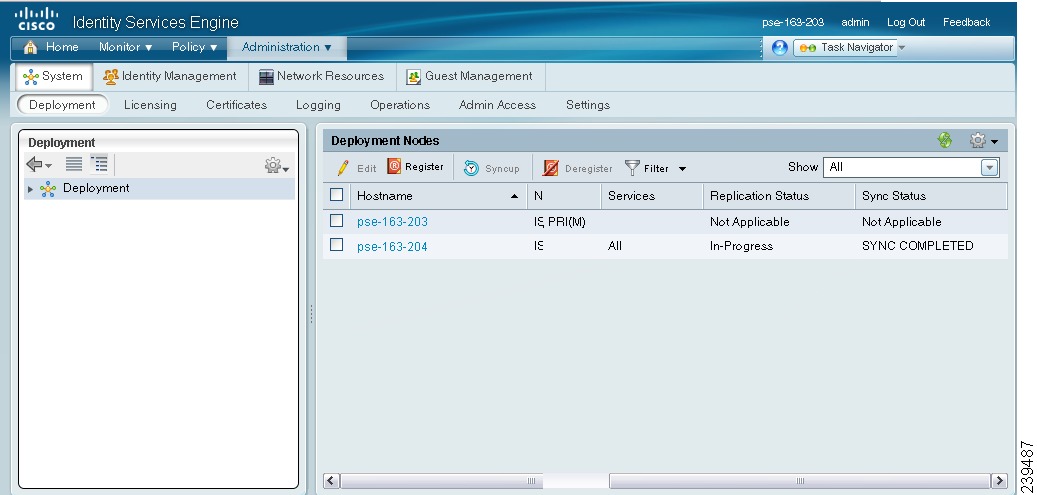
Task: Click the SYNC COMPLETED status cell
Action: click(917, 246)
